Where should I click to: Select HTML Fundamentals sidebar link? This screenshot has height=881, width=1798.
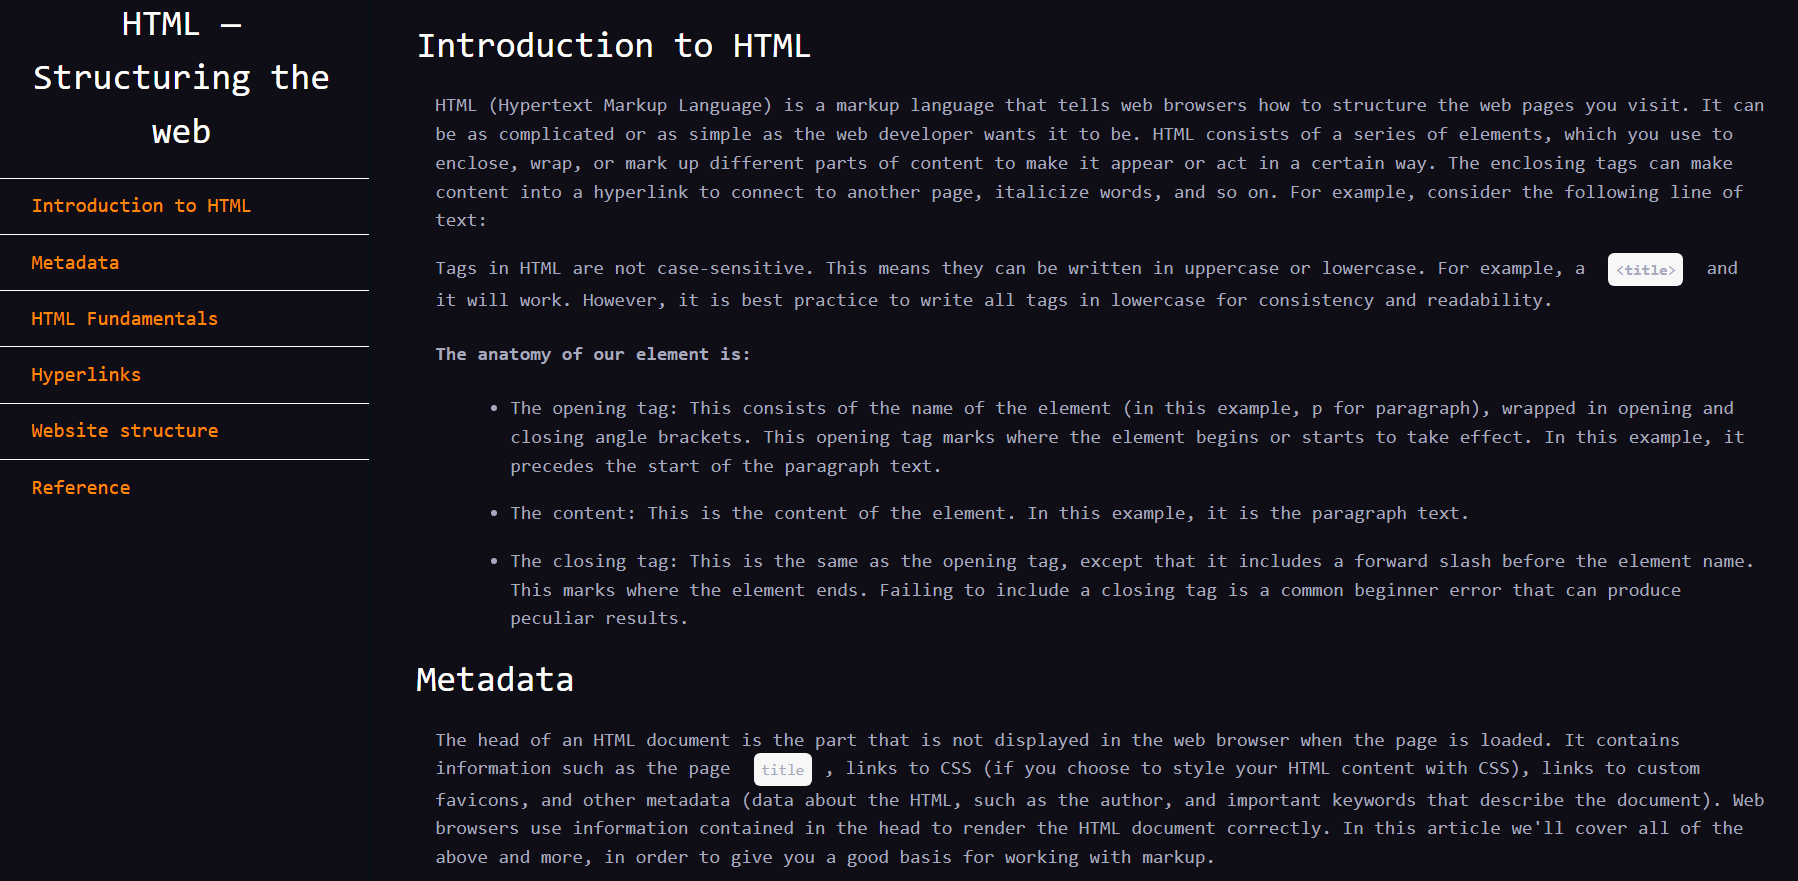124,319
